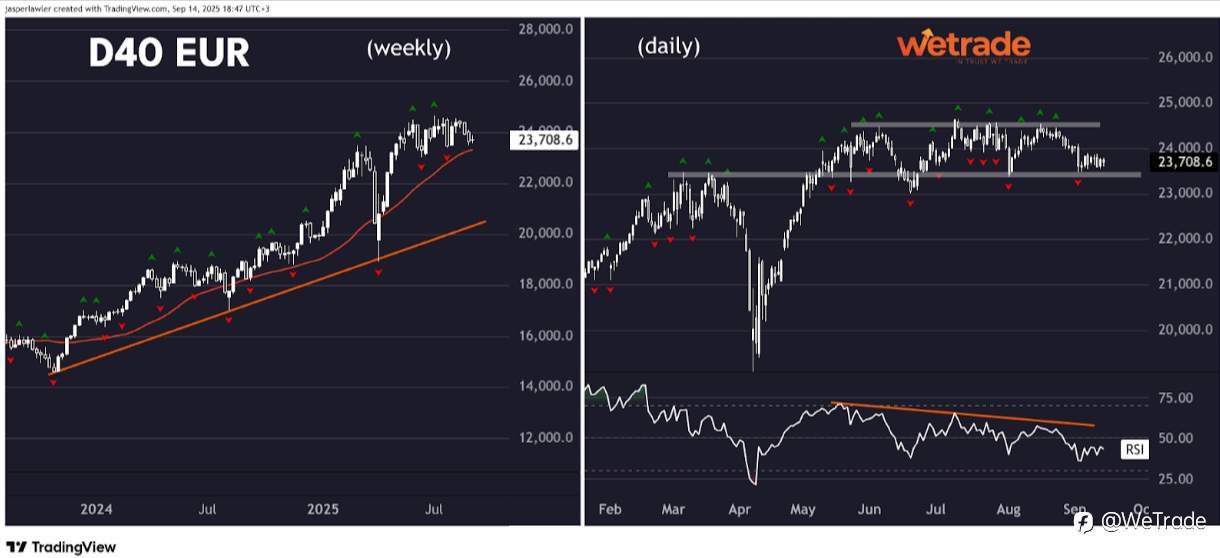Click the 23,708.6 price tag on daily chart
The width and height of the screenshot is (1220, 558).
[1184, 161]
